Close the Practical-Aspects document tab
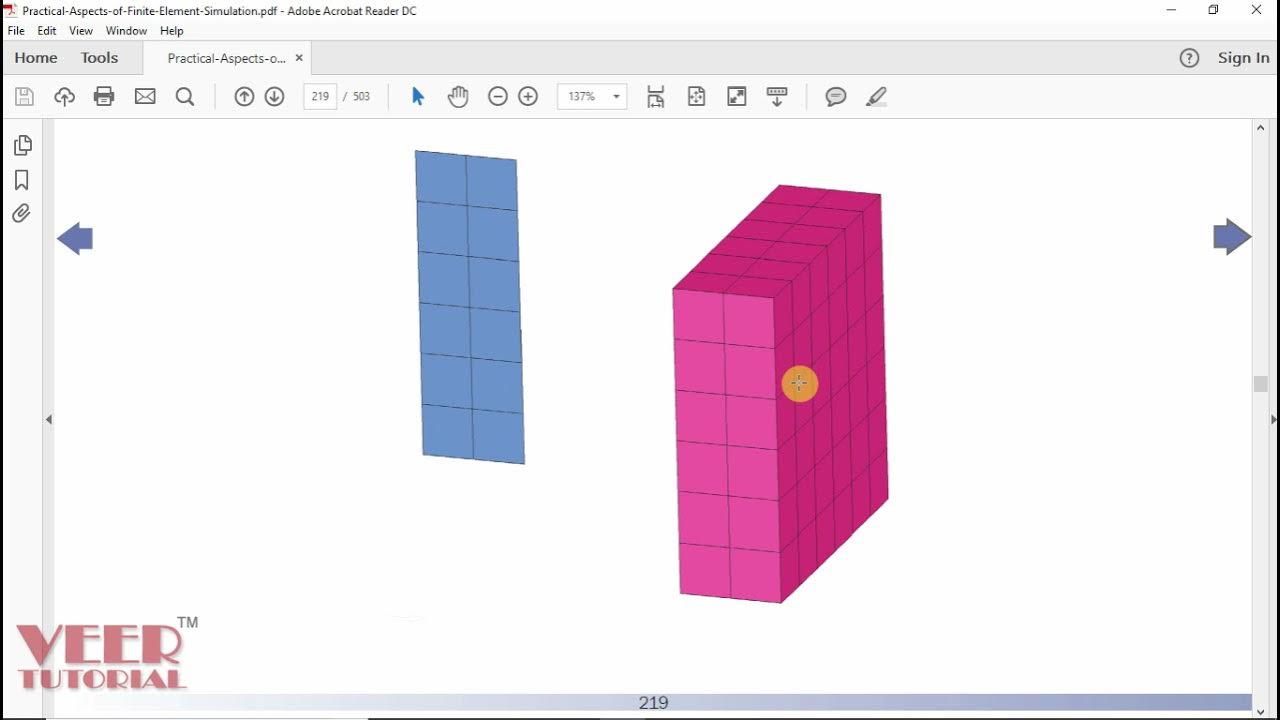Image resolution: width=1280 pixels, height=720 pixels. pyautogui.click(x=299, y=58)
